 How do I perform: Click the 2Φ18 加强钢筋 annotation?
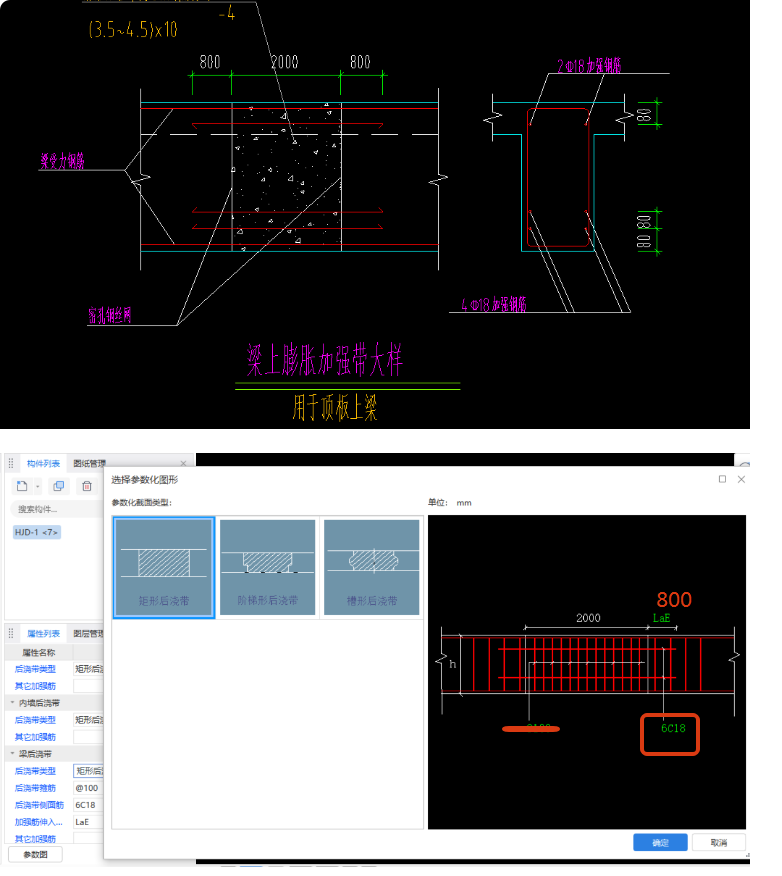[x=589, y=66]
